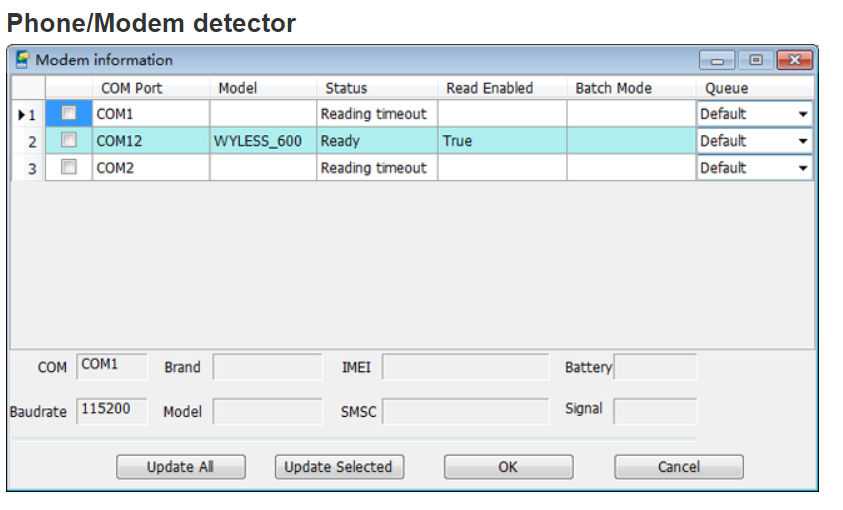The height and width of the screenshot is (510, 843).
Task: Click into the Baudrate field
Action: [x=111, y=410]
